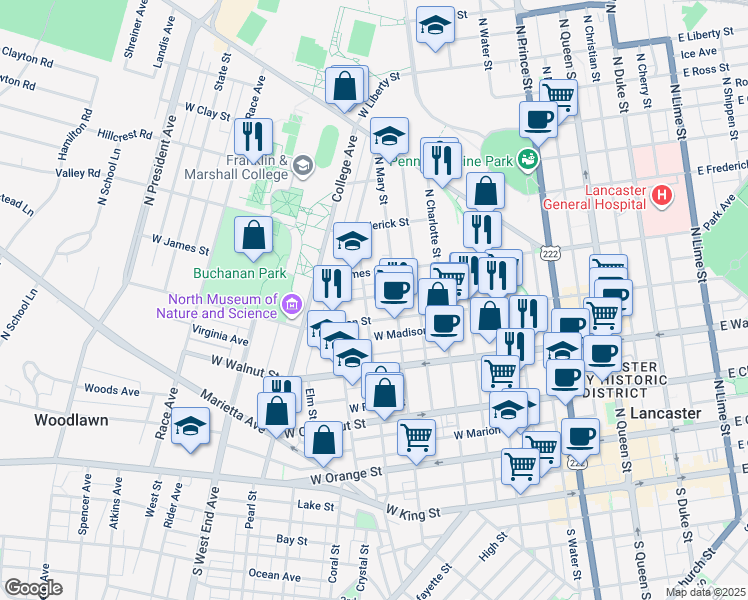This screenshot has height=600, width=748.
Task: Open school marker right of W Marion label
Action: (x=509, y=413)
